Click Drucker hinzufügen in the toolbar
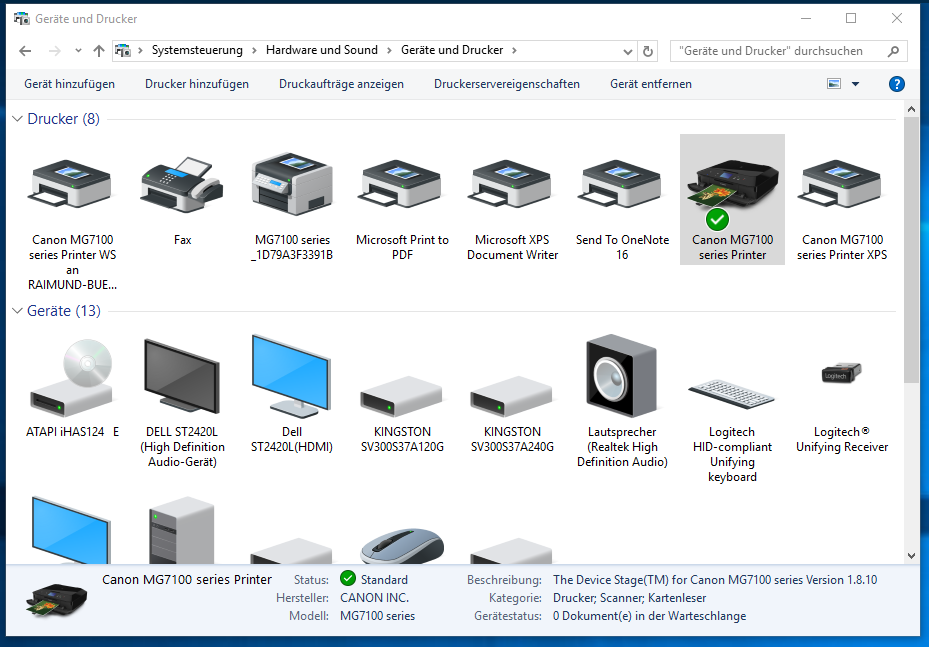929x647 pixels. point(197,84)
